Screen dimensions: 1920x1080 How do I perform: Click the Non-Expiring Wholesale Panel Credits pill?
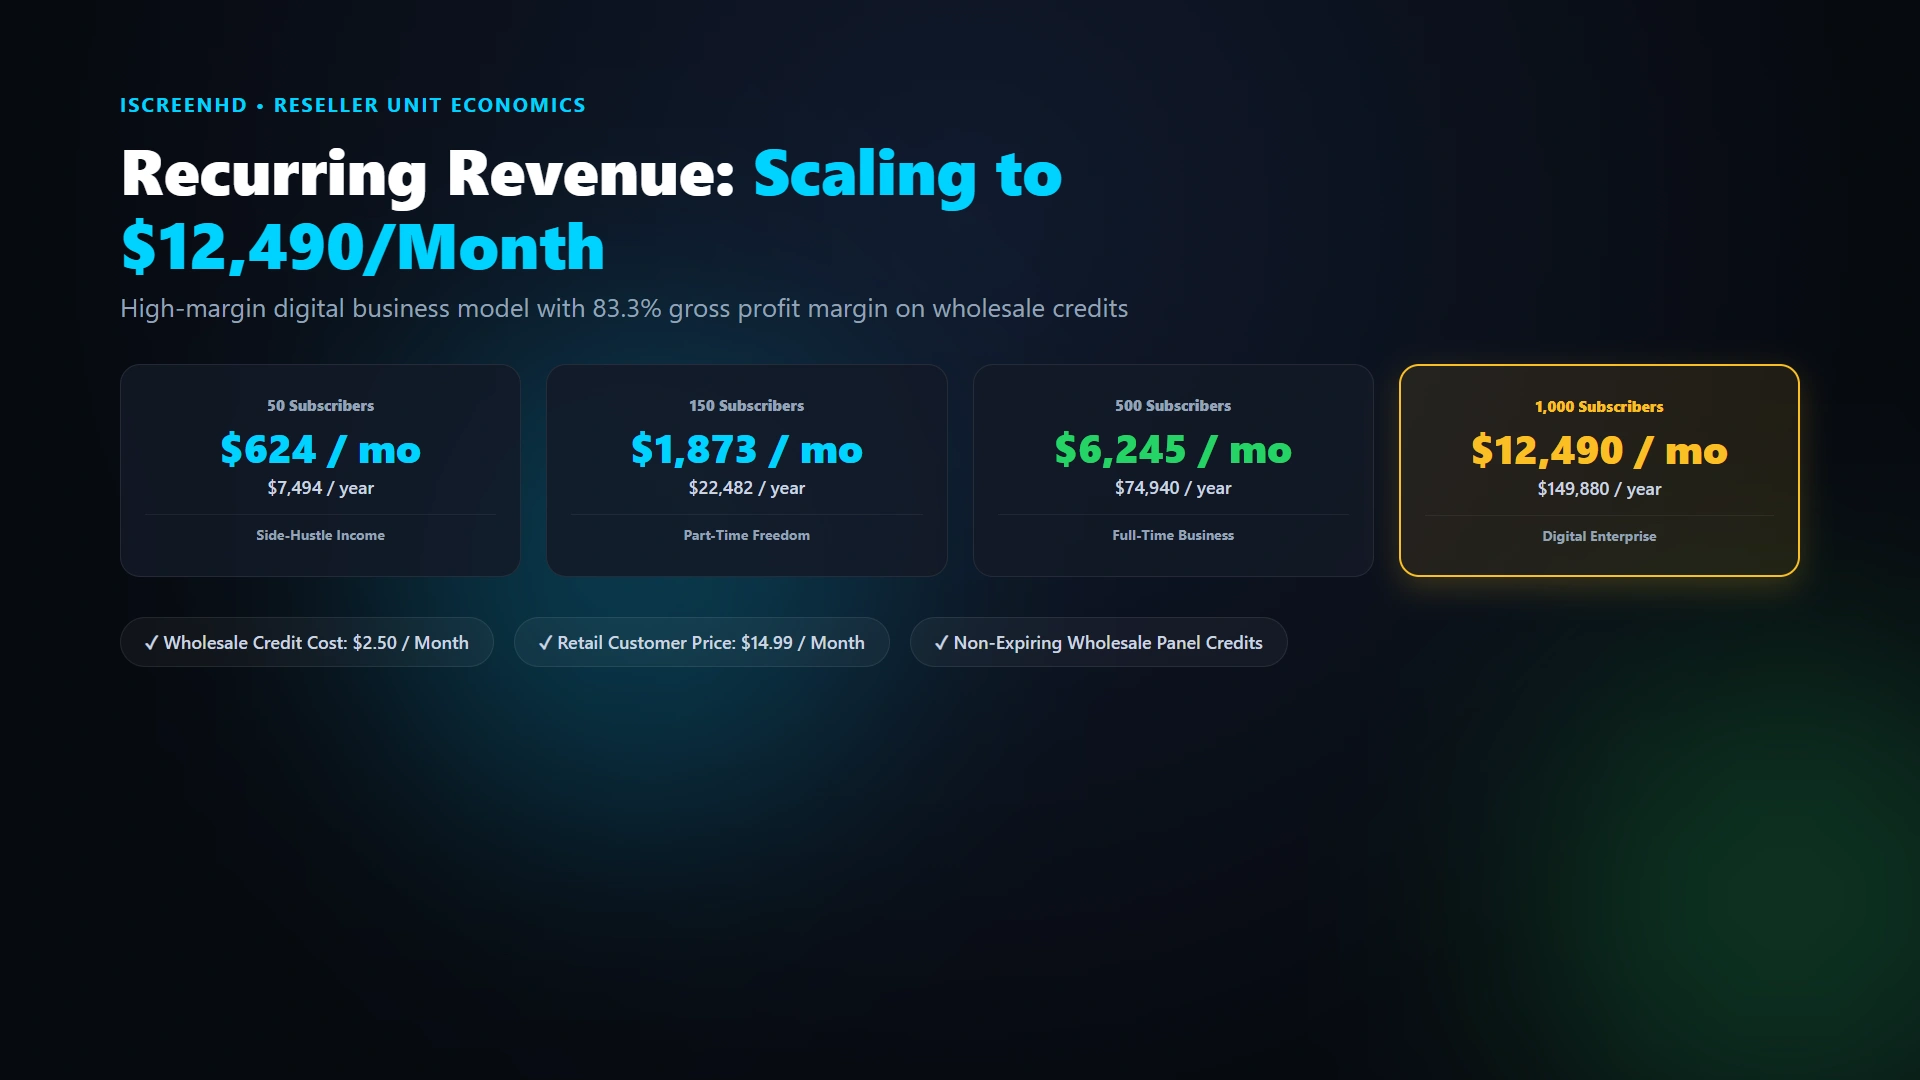pos(1098,642)
